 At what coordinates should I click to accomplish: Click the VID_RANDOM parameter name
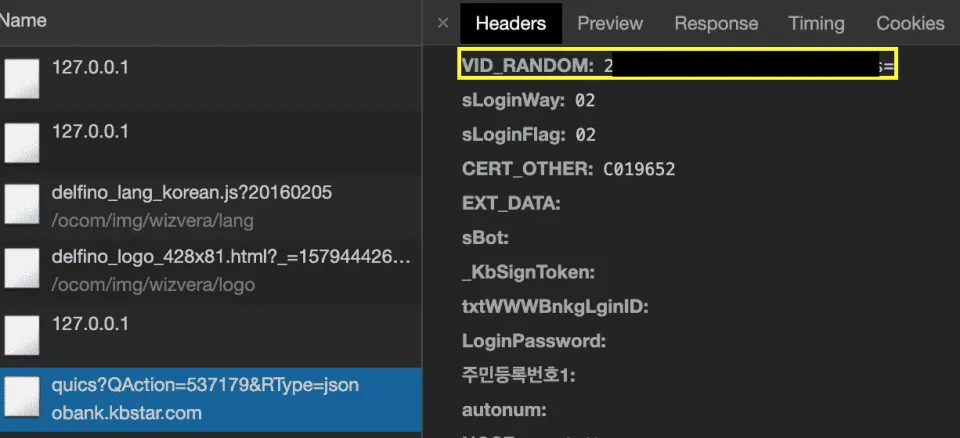pos(528,66)
